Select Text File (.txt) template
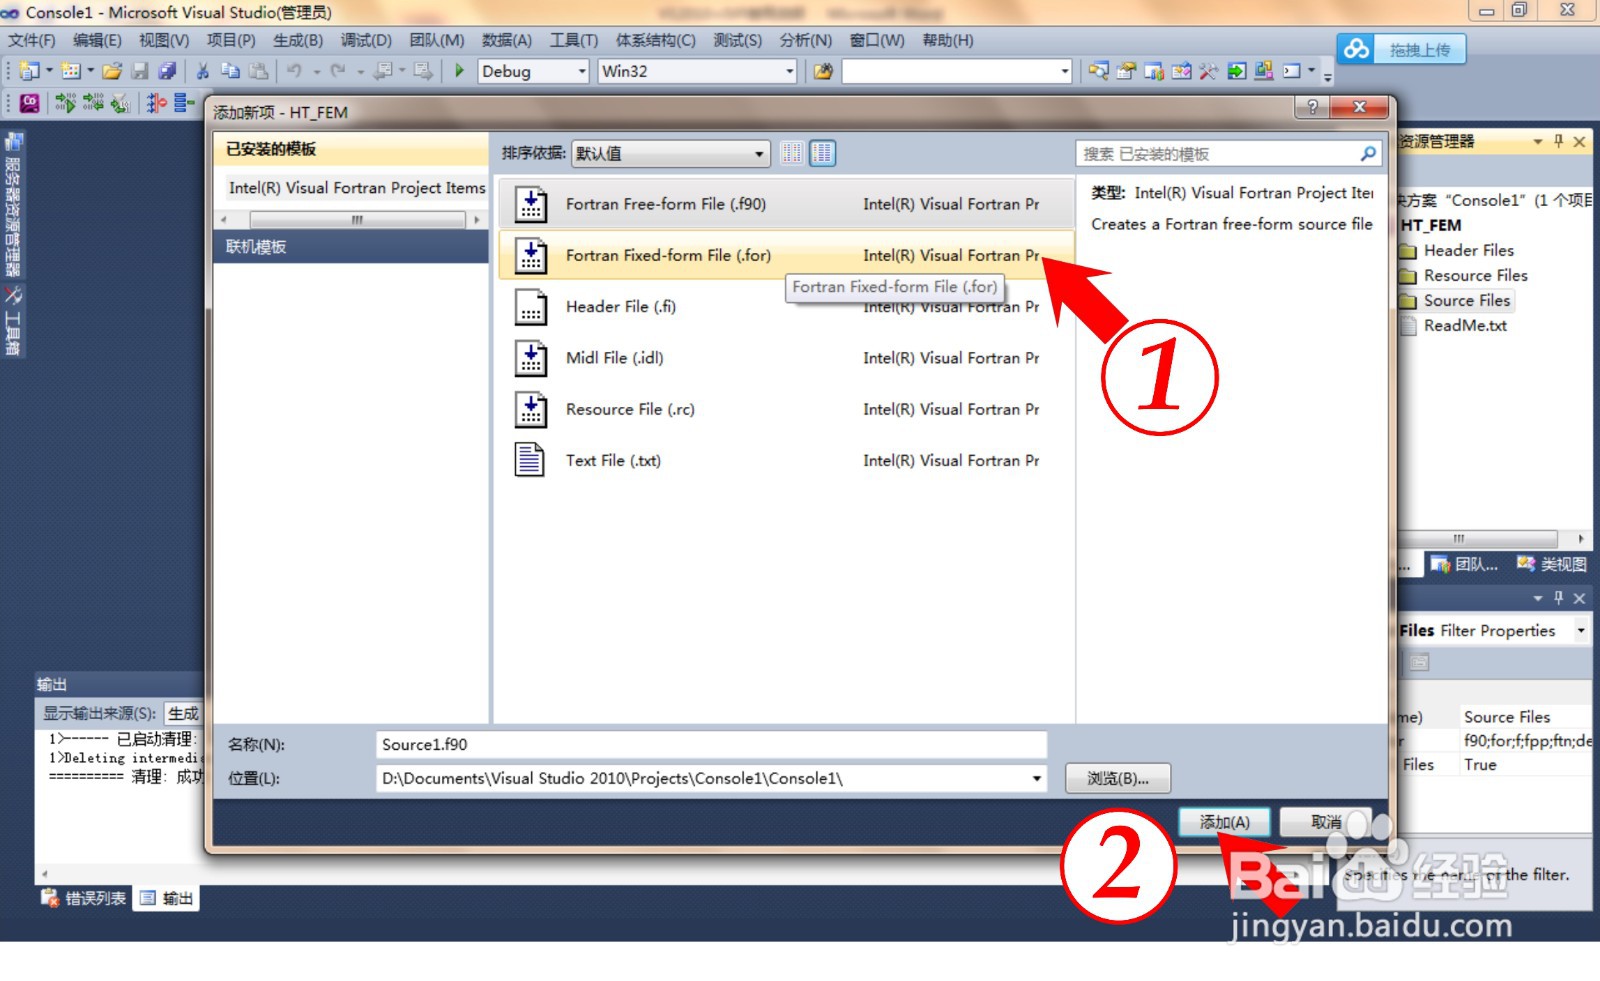Image resolution: width=1600 pixels, height=981 pixels. [786, 460]
